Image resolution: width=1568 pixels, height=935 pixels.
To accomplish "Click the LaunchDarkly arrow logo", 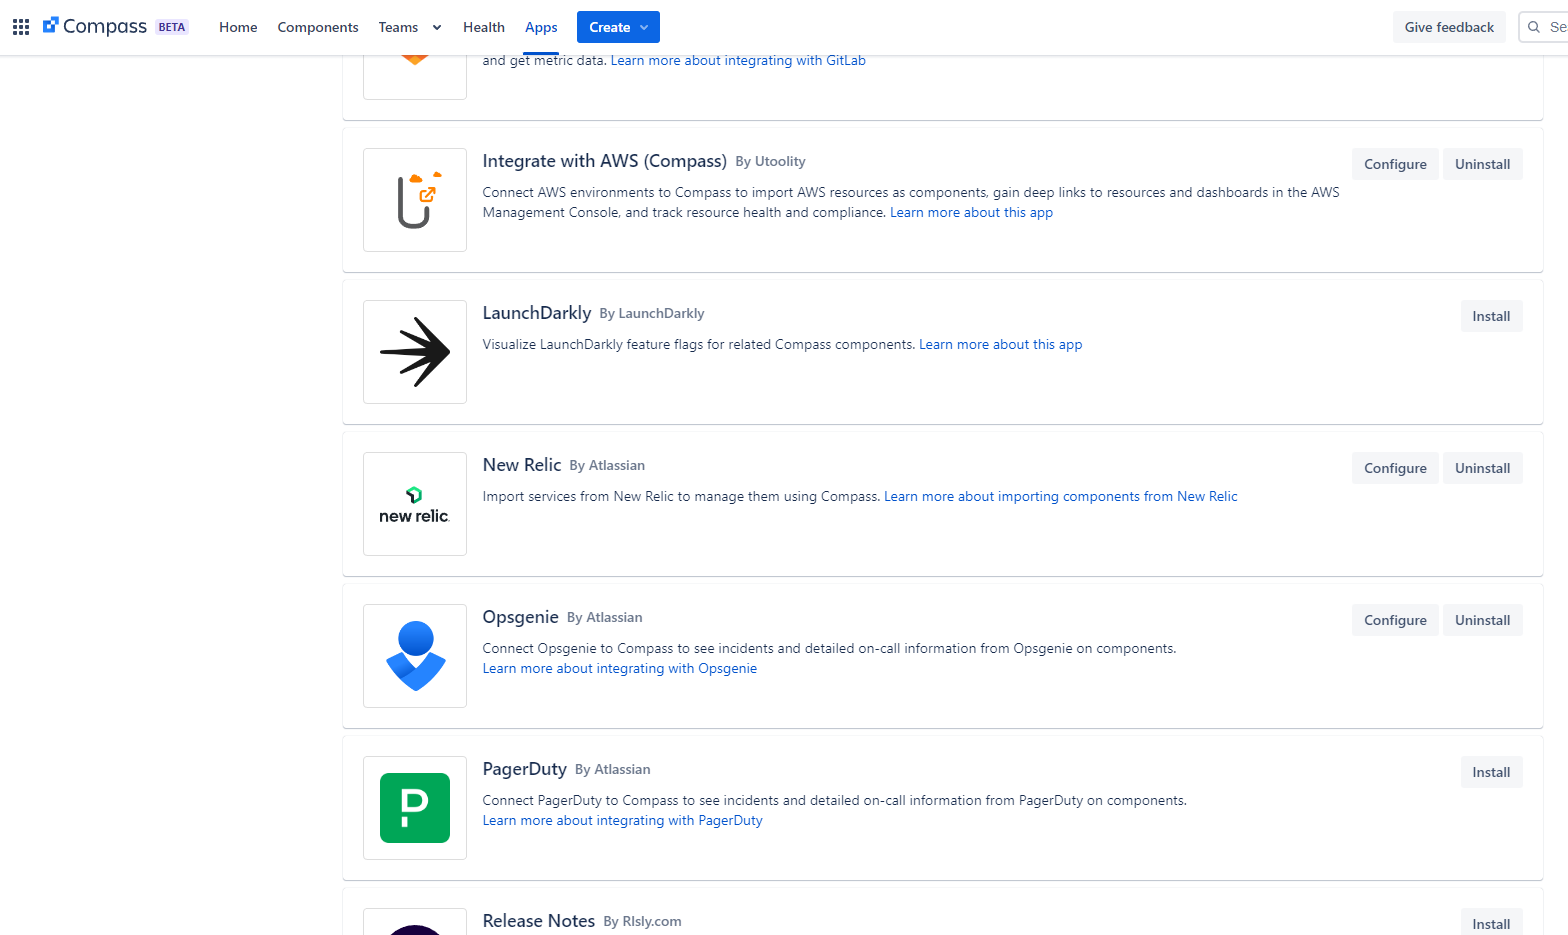I will point(415,352).
